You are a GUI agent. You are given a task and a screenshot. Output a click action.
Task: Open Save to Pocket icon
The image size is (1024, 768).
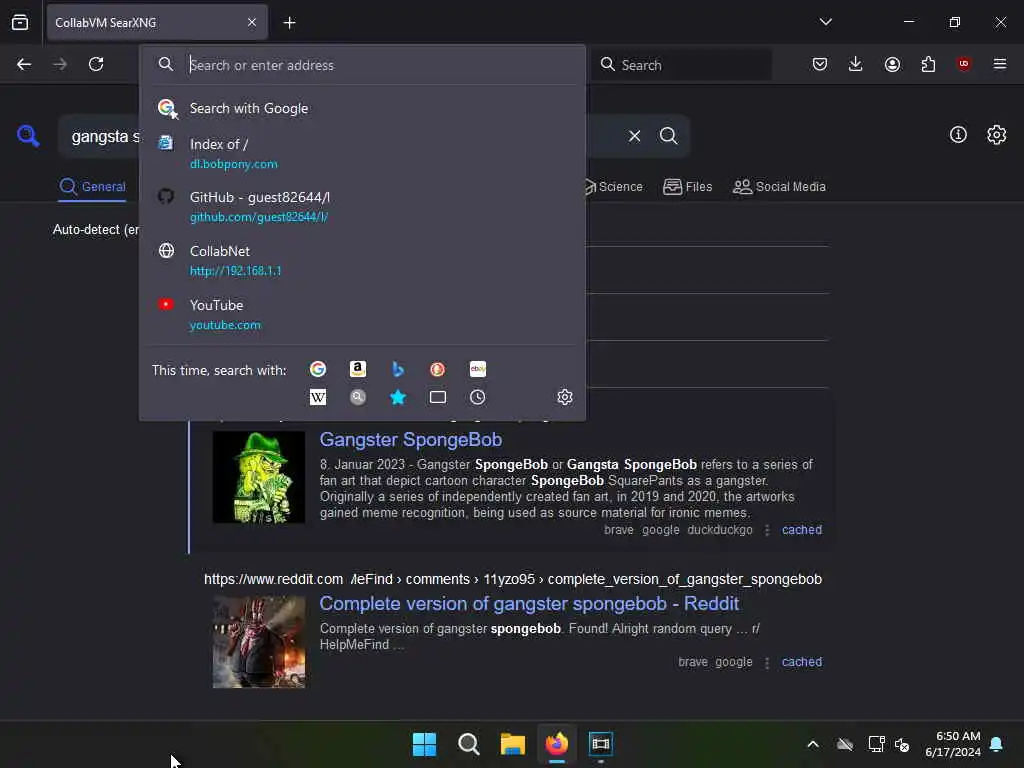click(x=820, y=64)
